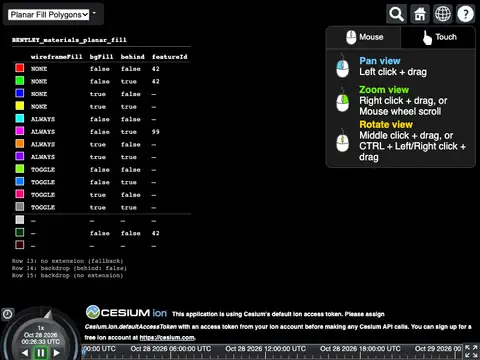Click the gray swatch in last TOGGLE row

point(20,206)
